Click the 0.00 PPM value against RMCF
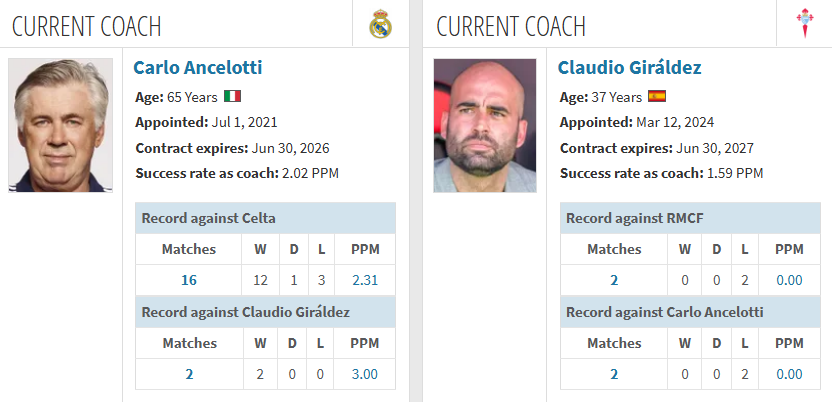 pos(790,280)
